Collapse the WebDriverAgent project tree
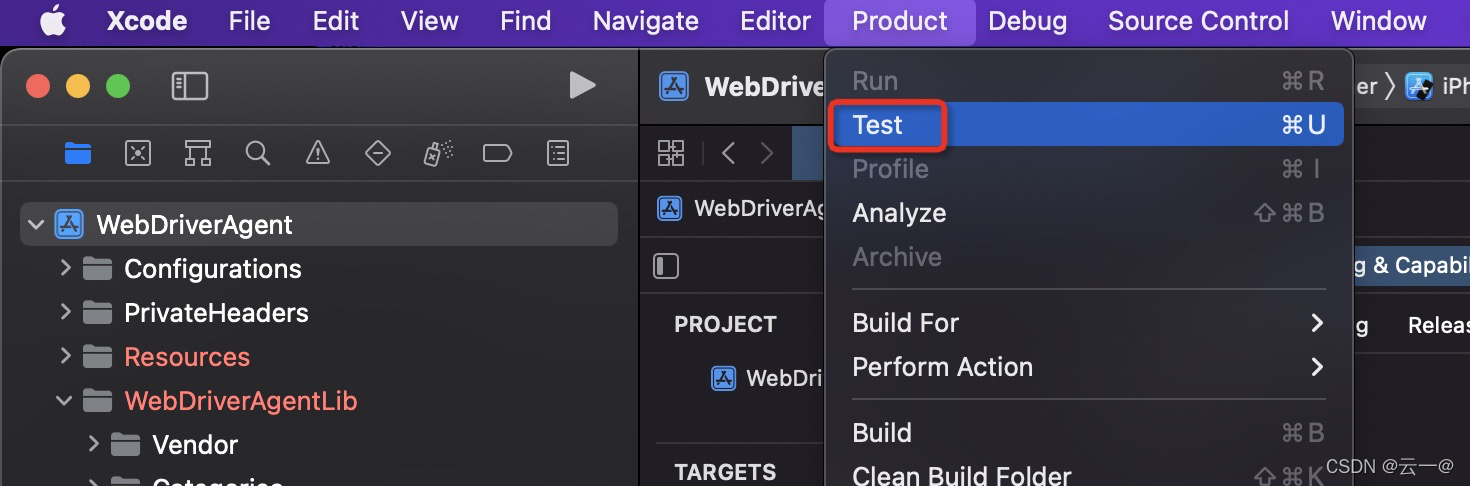 tap(37, 224)
